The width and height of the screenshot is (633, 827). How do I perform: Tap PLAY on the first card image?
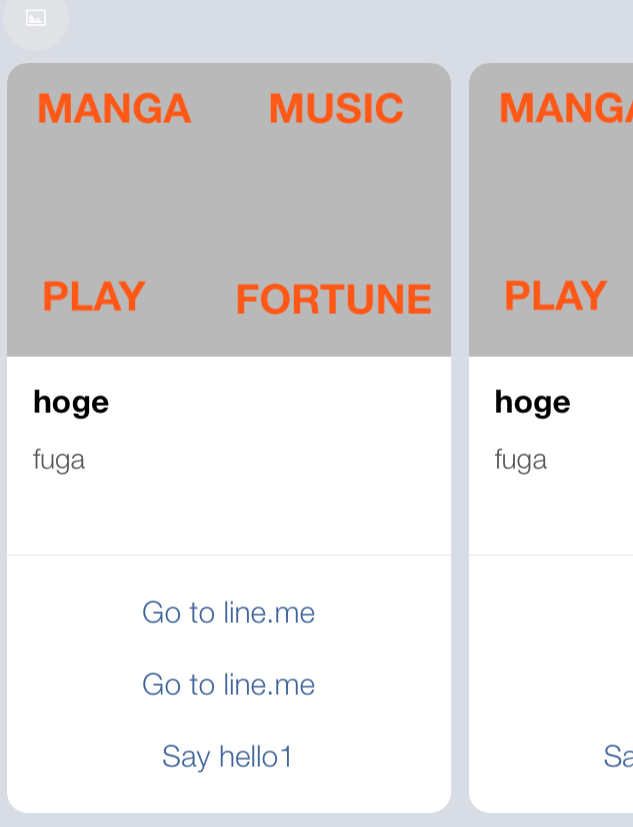click(x=94, y=296)
